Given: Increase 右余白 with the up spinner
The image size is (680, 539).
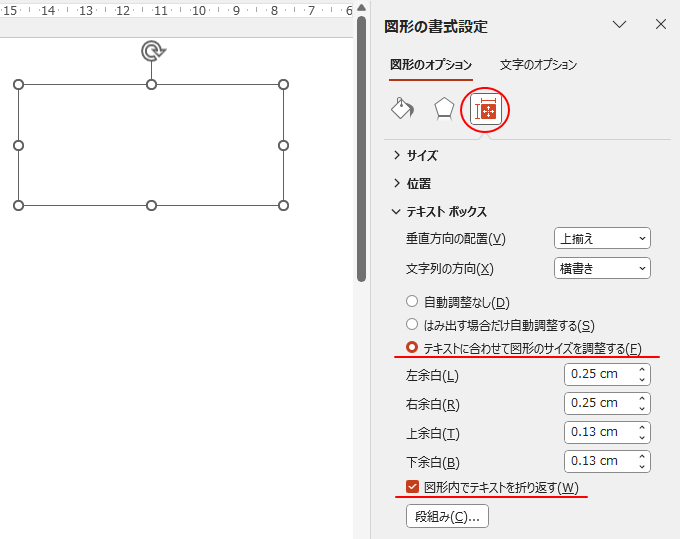Looking at the screenshot, I should [642, 399].
